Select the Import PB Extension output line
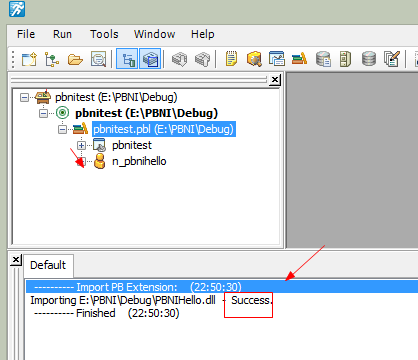 pyautogui.click(x=222, y=287)
